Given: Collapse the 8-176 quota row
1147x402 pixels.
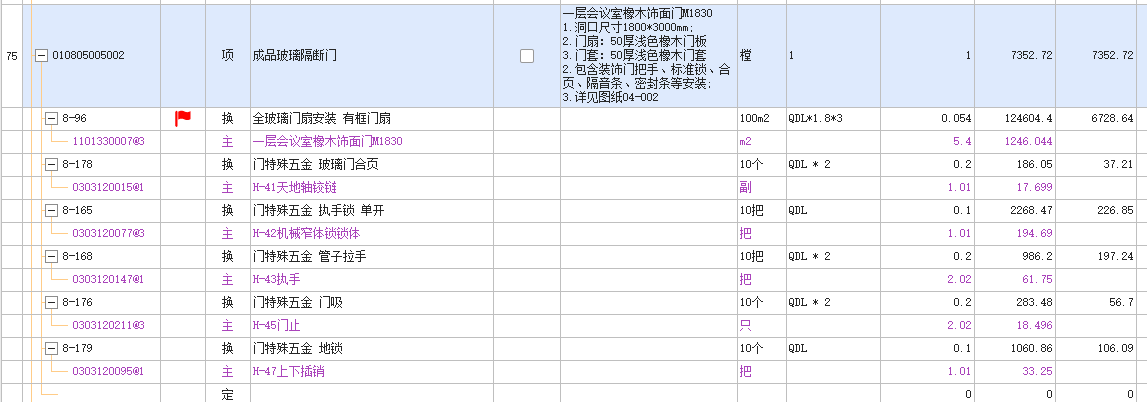Looking at the screenshot, I should coord(52,303).
